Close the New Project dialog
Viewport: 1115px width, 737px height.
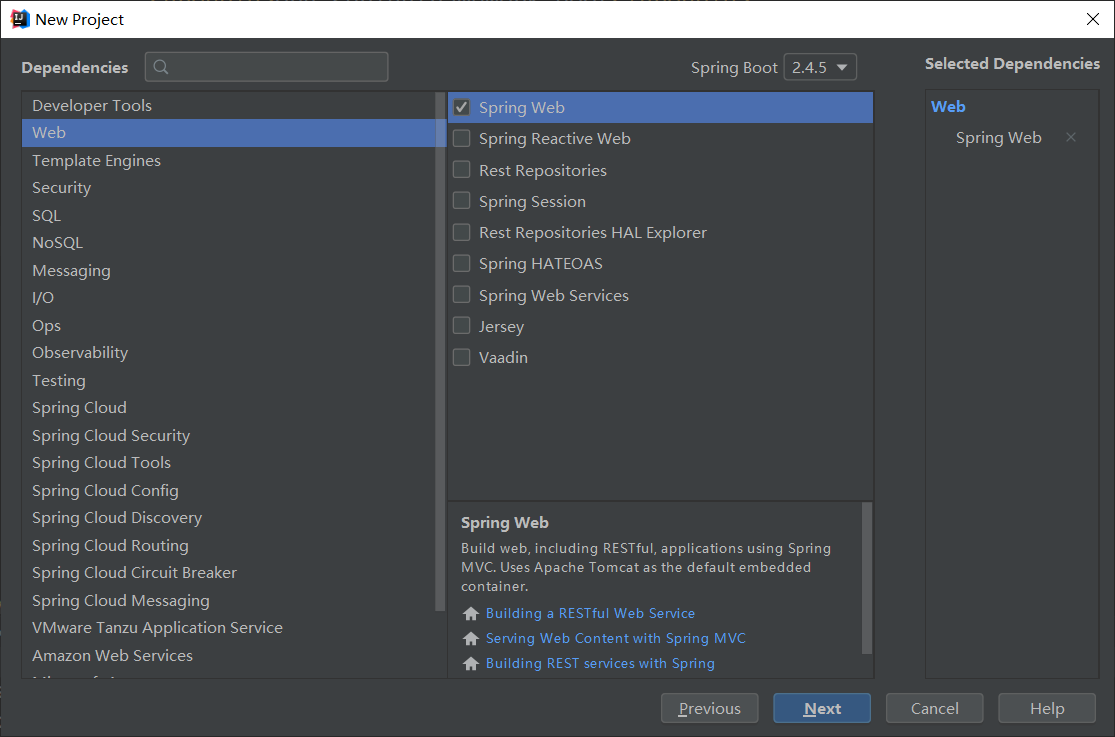coord(1093,19)
